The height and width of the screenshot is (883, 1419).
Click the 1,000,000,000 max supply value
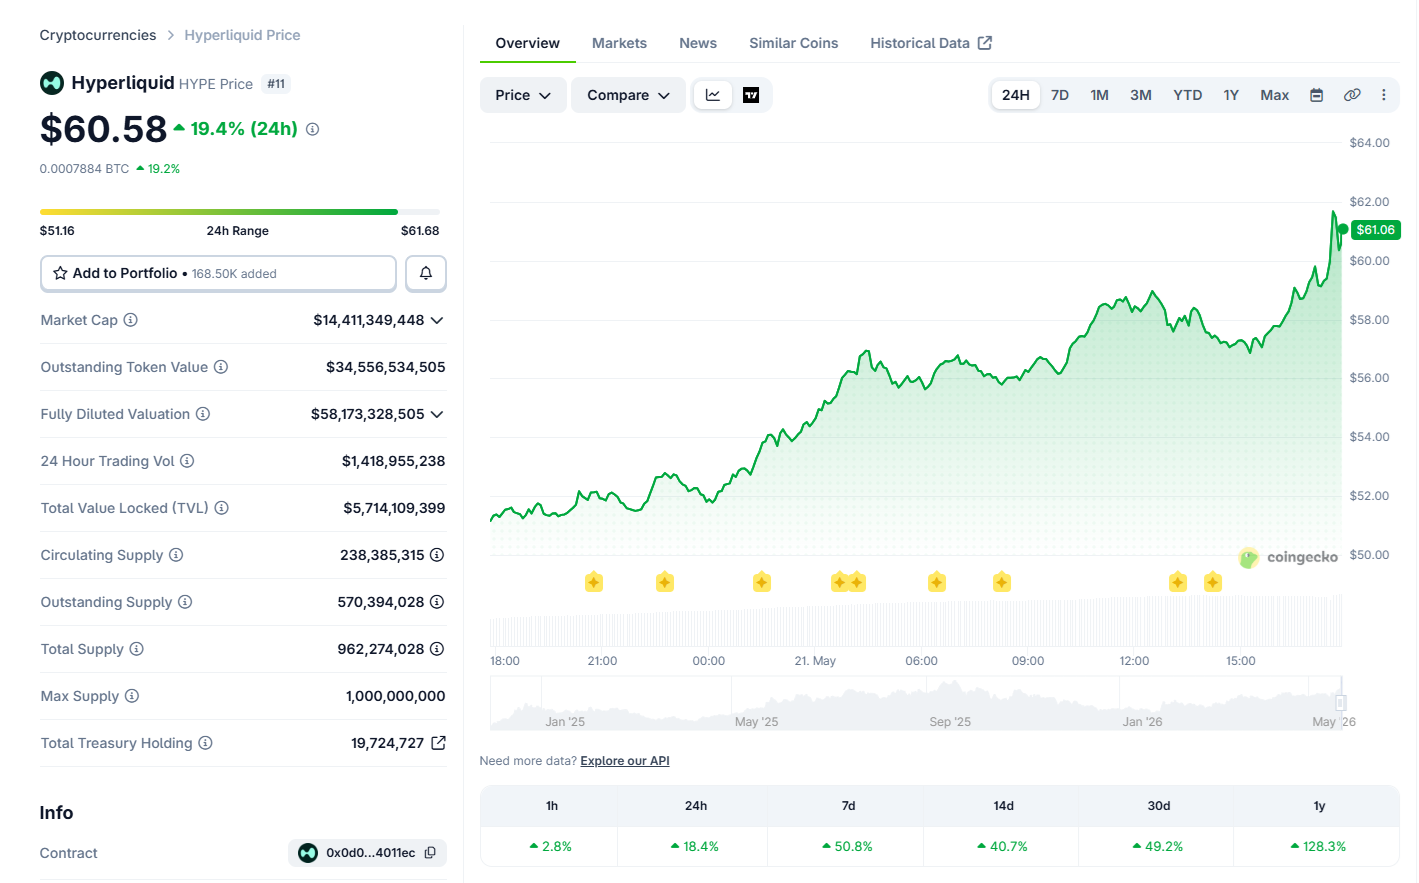pos(396,696)
